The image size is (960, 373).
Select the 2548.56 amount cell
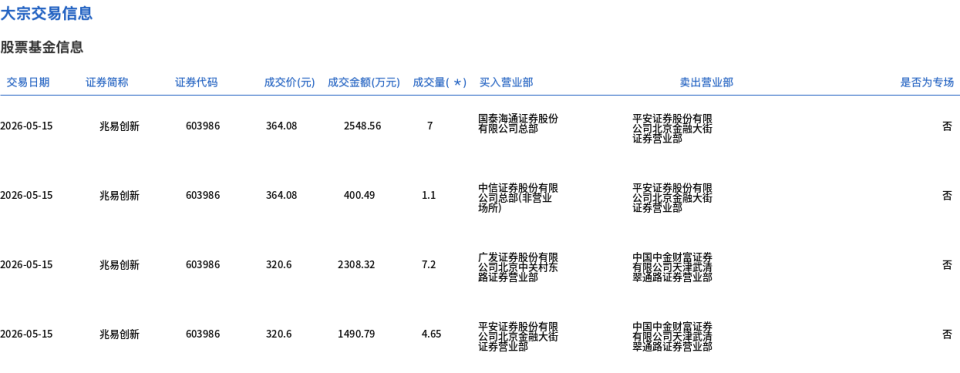362,126
